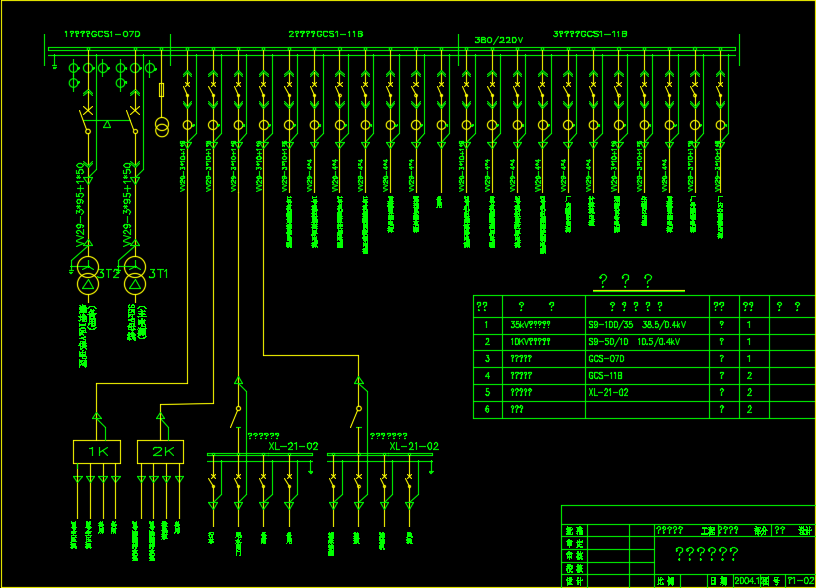
Task: Select the fuse symbol below the busbar
Action: pyautogui.click(x=162, y=91)
